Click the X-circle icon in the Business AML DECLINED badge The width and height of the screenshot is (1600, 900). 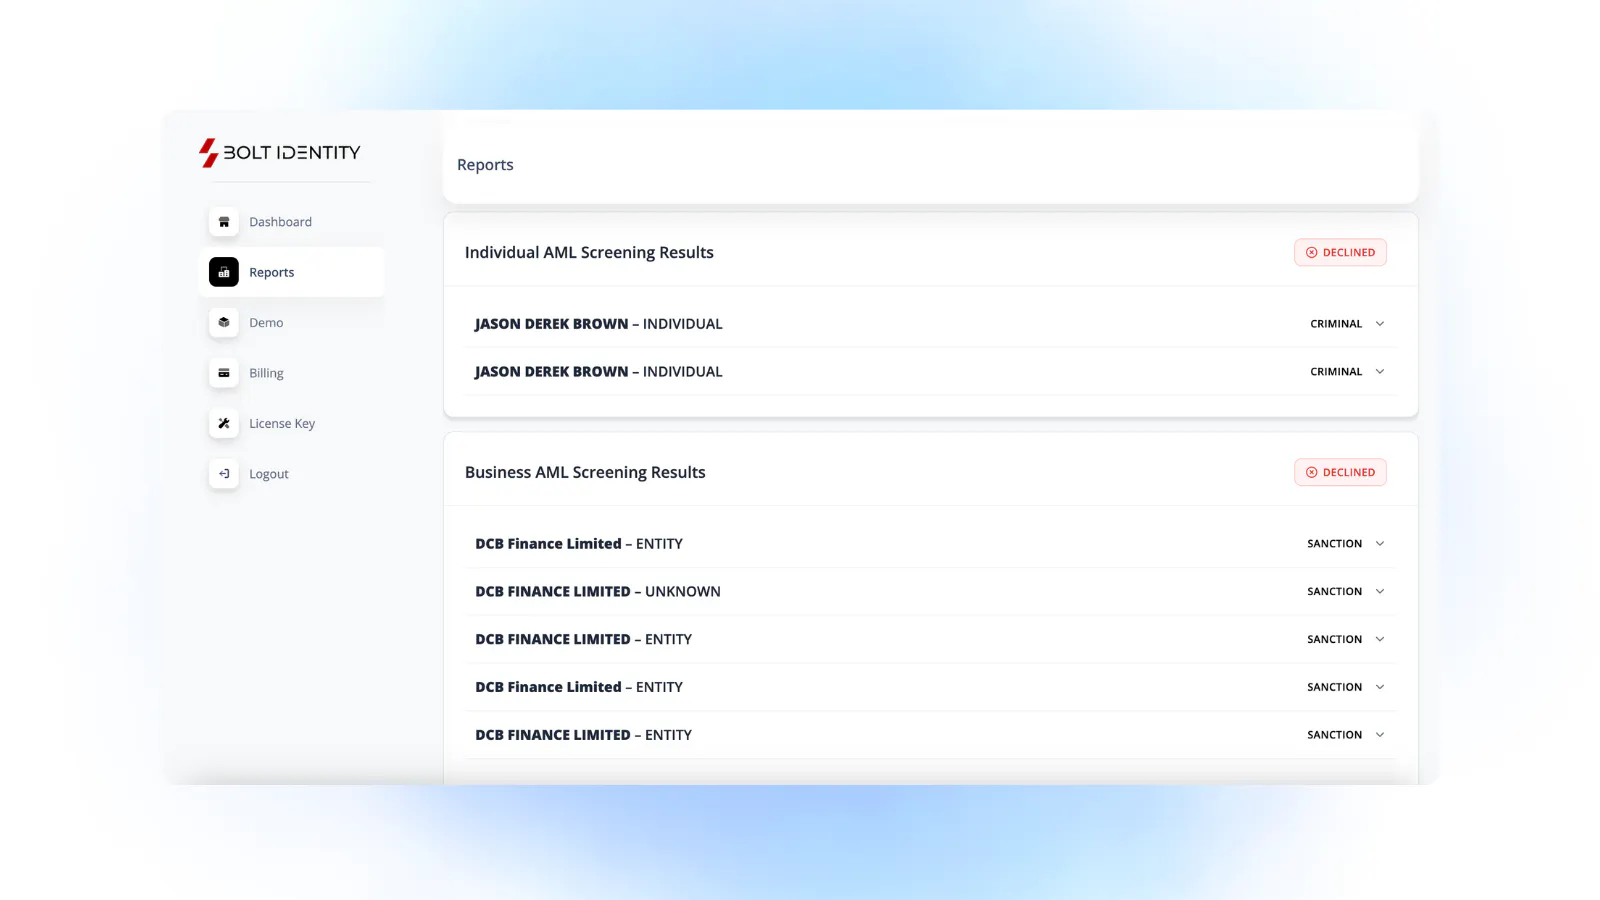tap(1311, 473)
